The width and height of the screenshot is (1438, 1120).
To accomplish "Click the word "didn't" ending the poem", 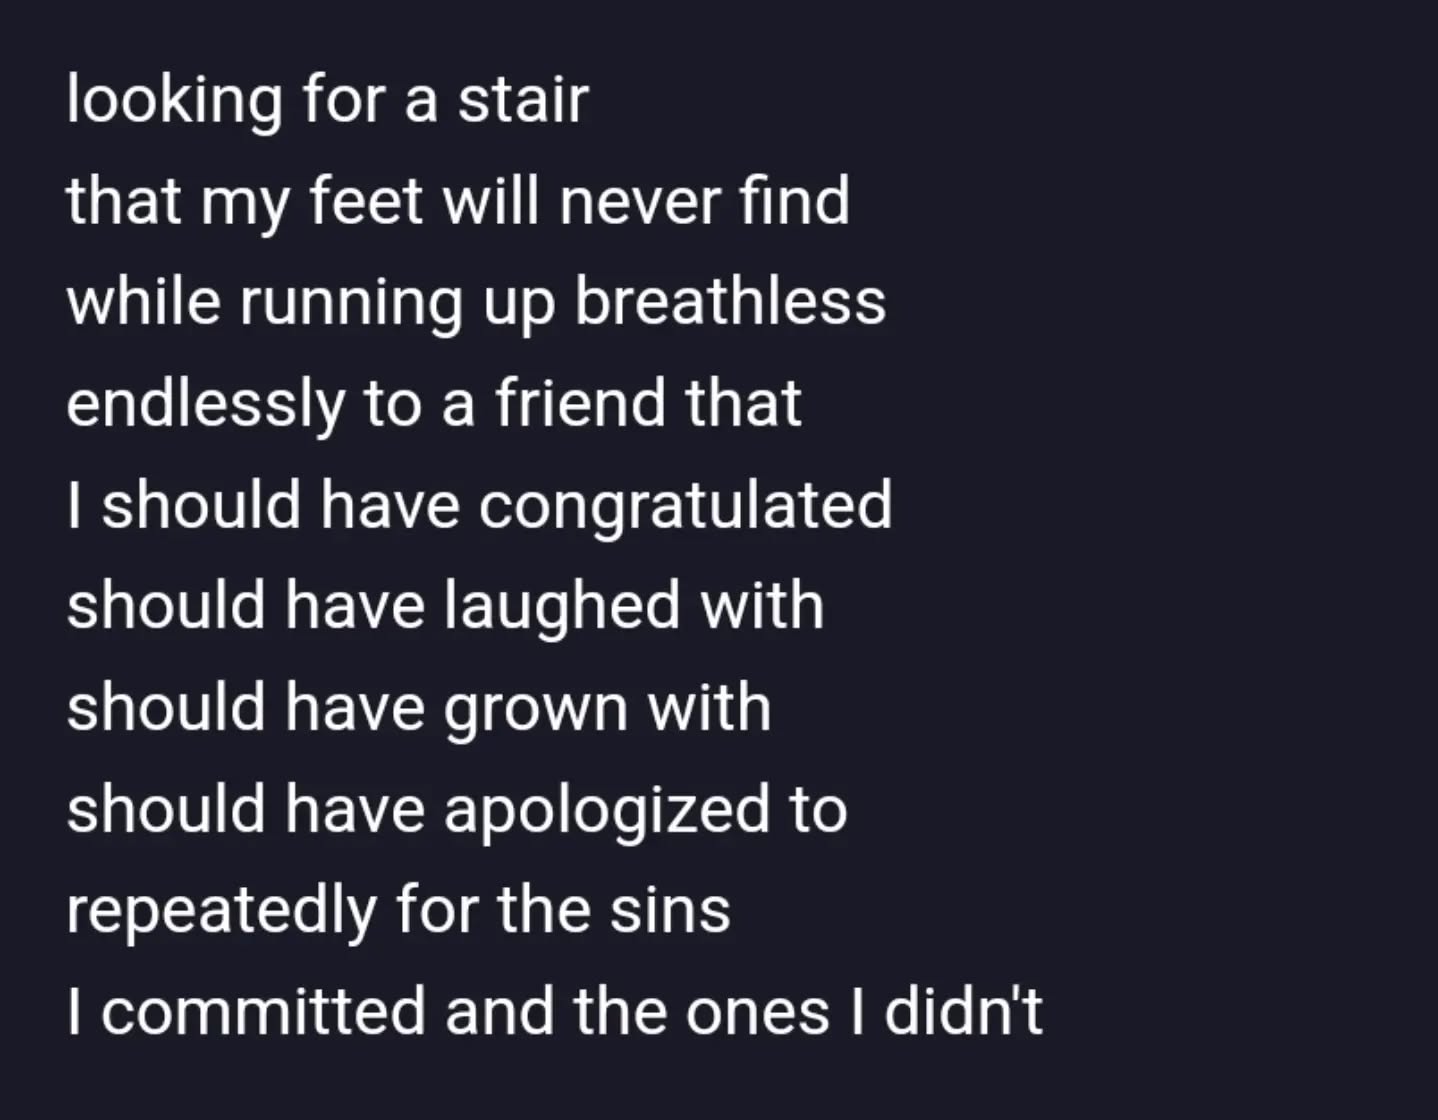I will click(963, 1010).
